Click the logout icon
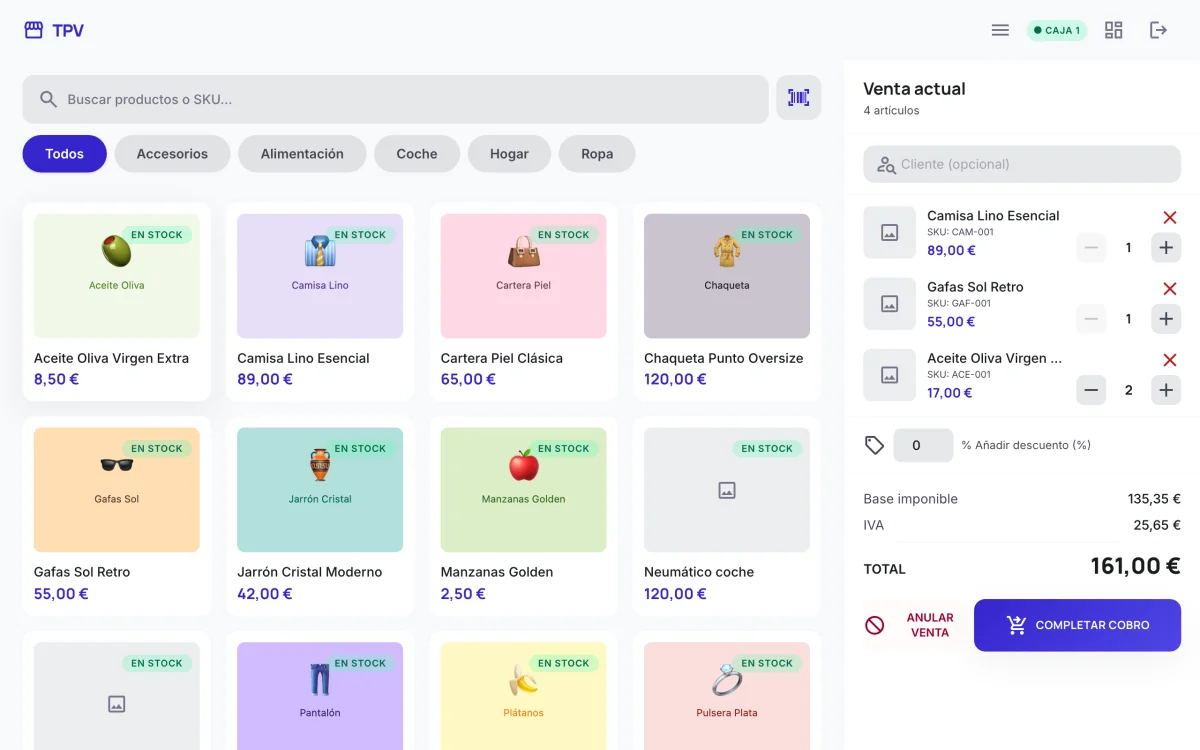 click(x=1158, y=30)
